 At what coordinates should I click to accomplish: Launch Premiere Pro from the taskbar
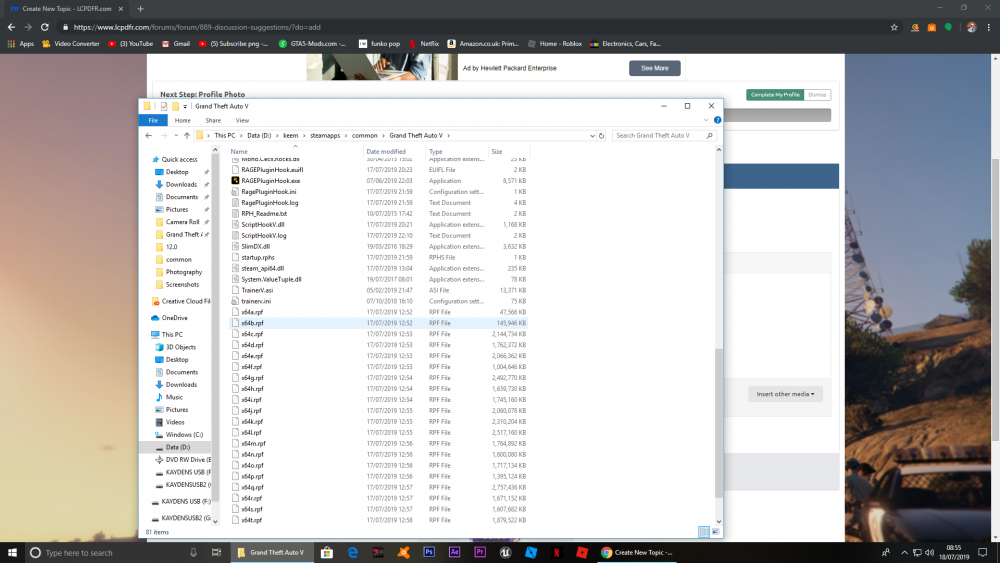[x=480, y=552]
